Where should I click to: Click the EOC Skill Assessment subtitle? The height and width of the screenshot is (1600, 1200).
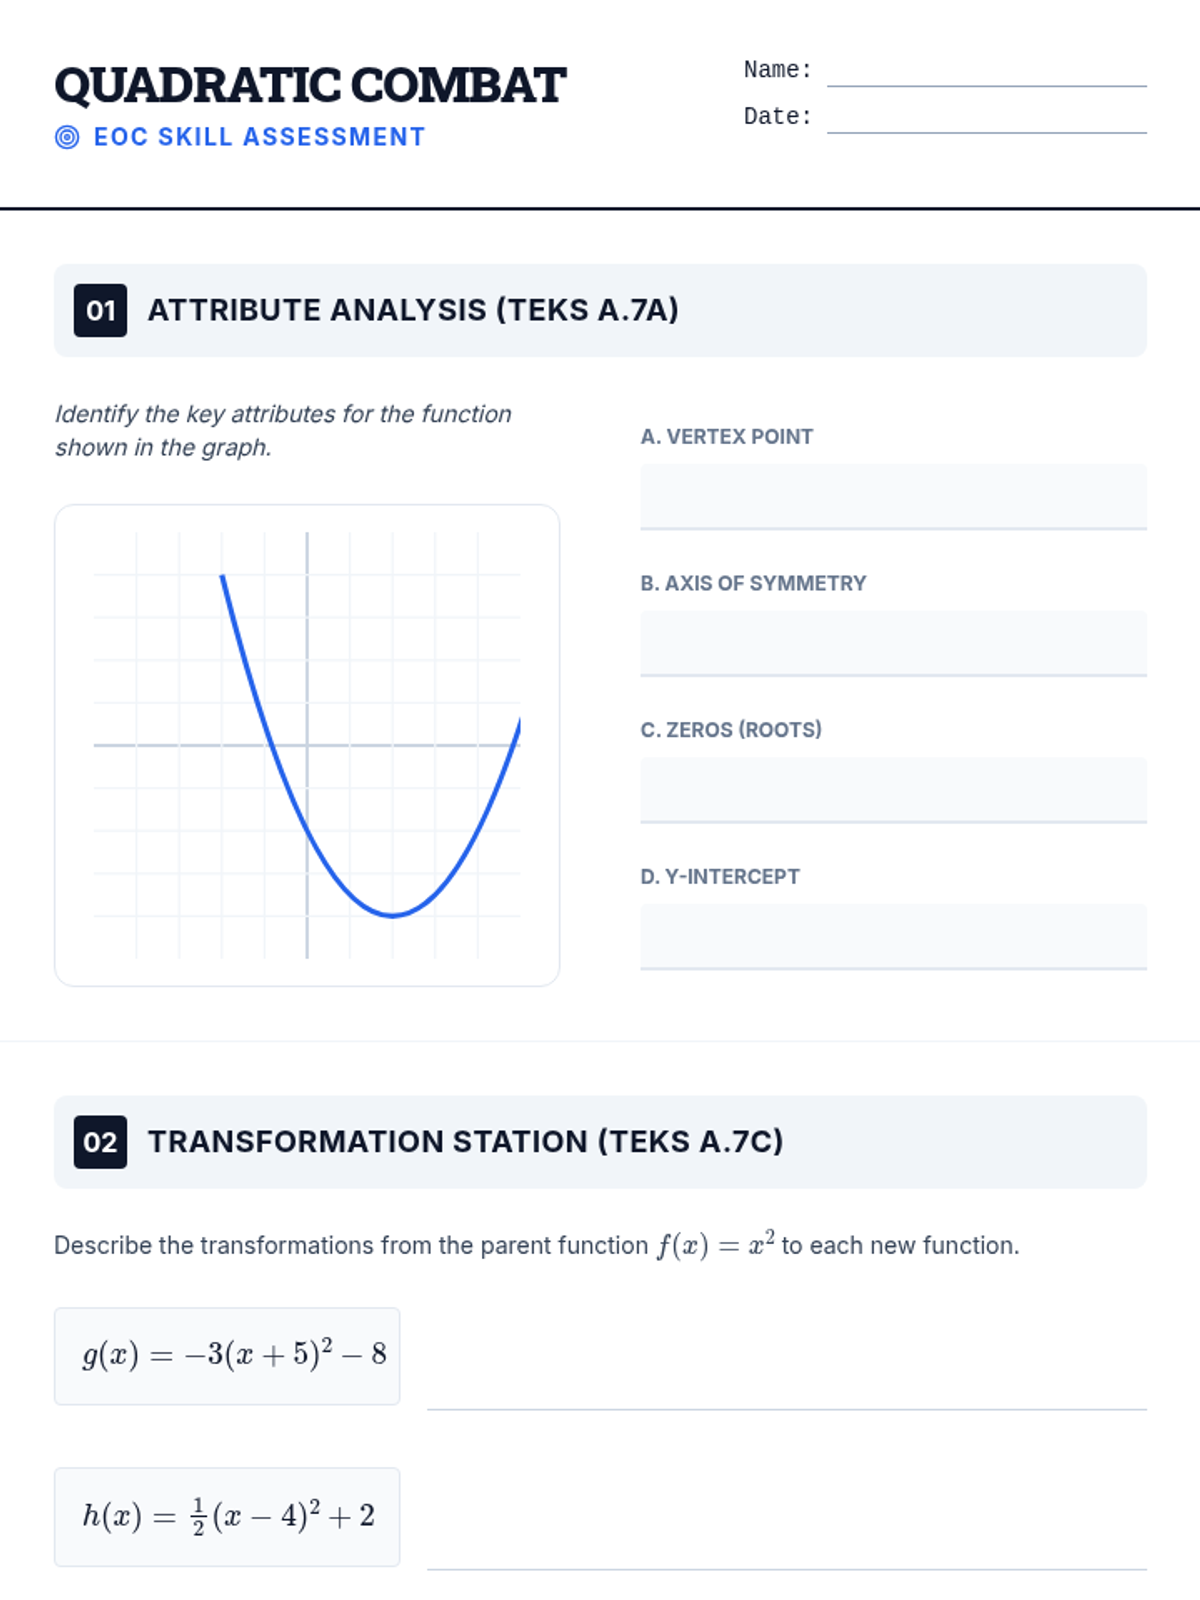coord(260,137)
